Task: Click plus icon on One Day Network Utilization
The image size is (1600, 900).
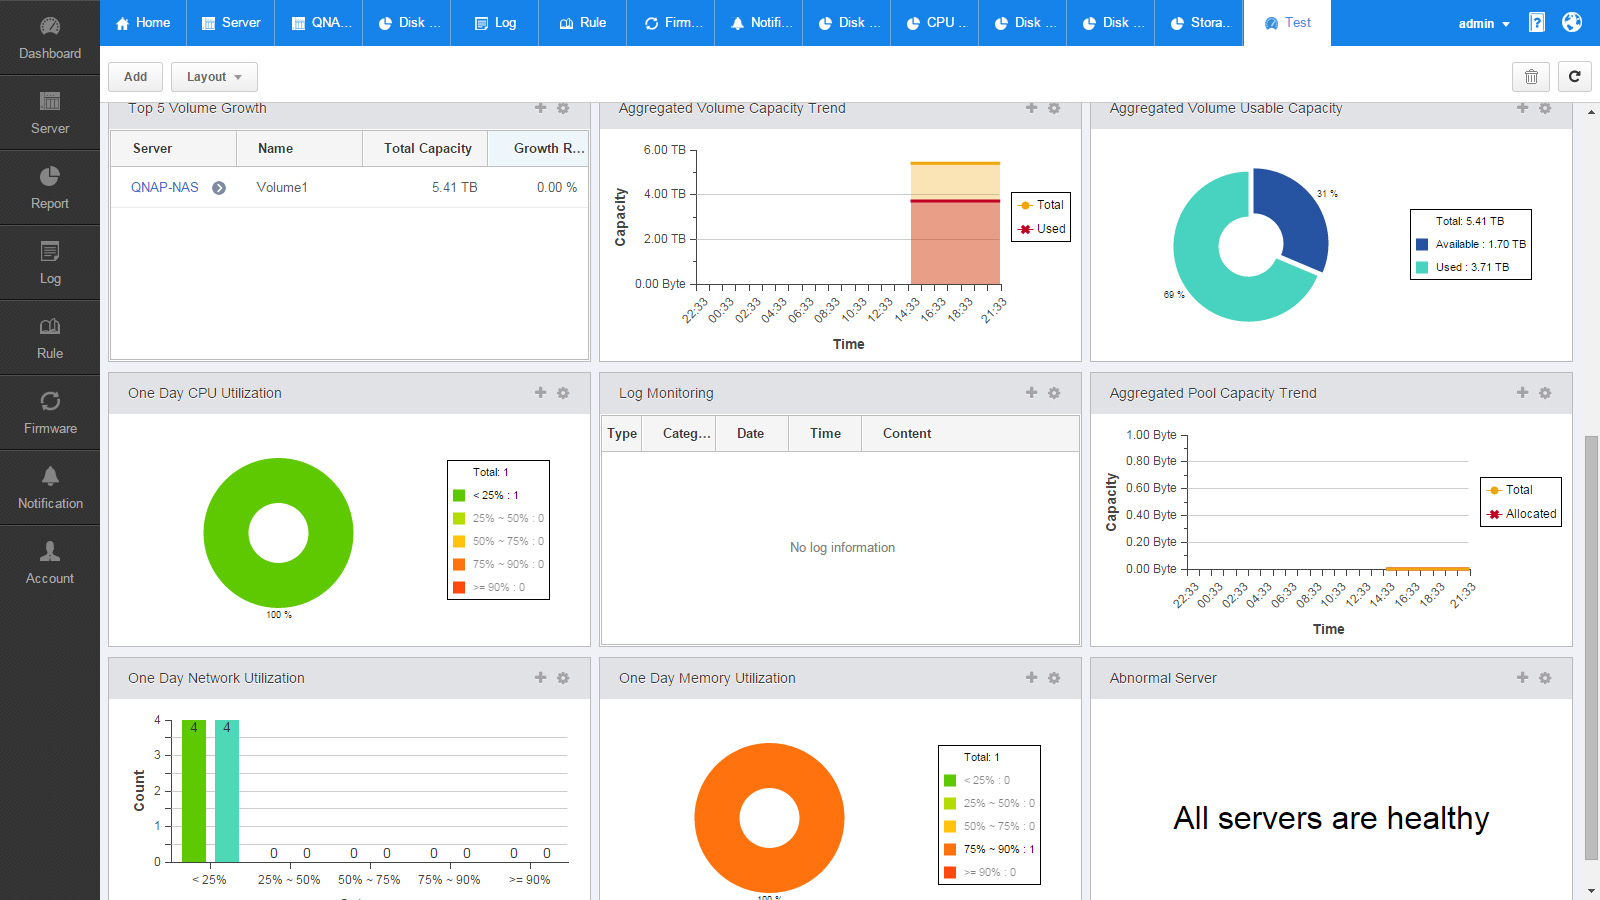Action: click(540, 678)
